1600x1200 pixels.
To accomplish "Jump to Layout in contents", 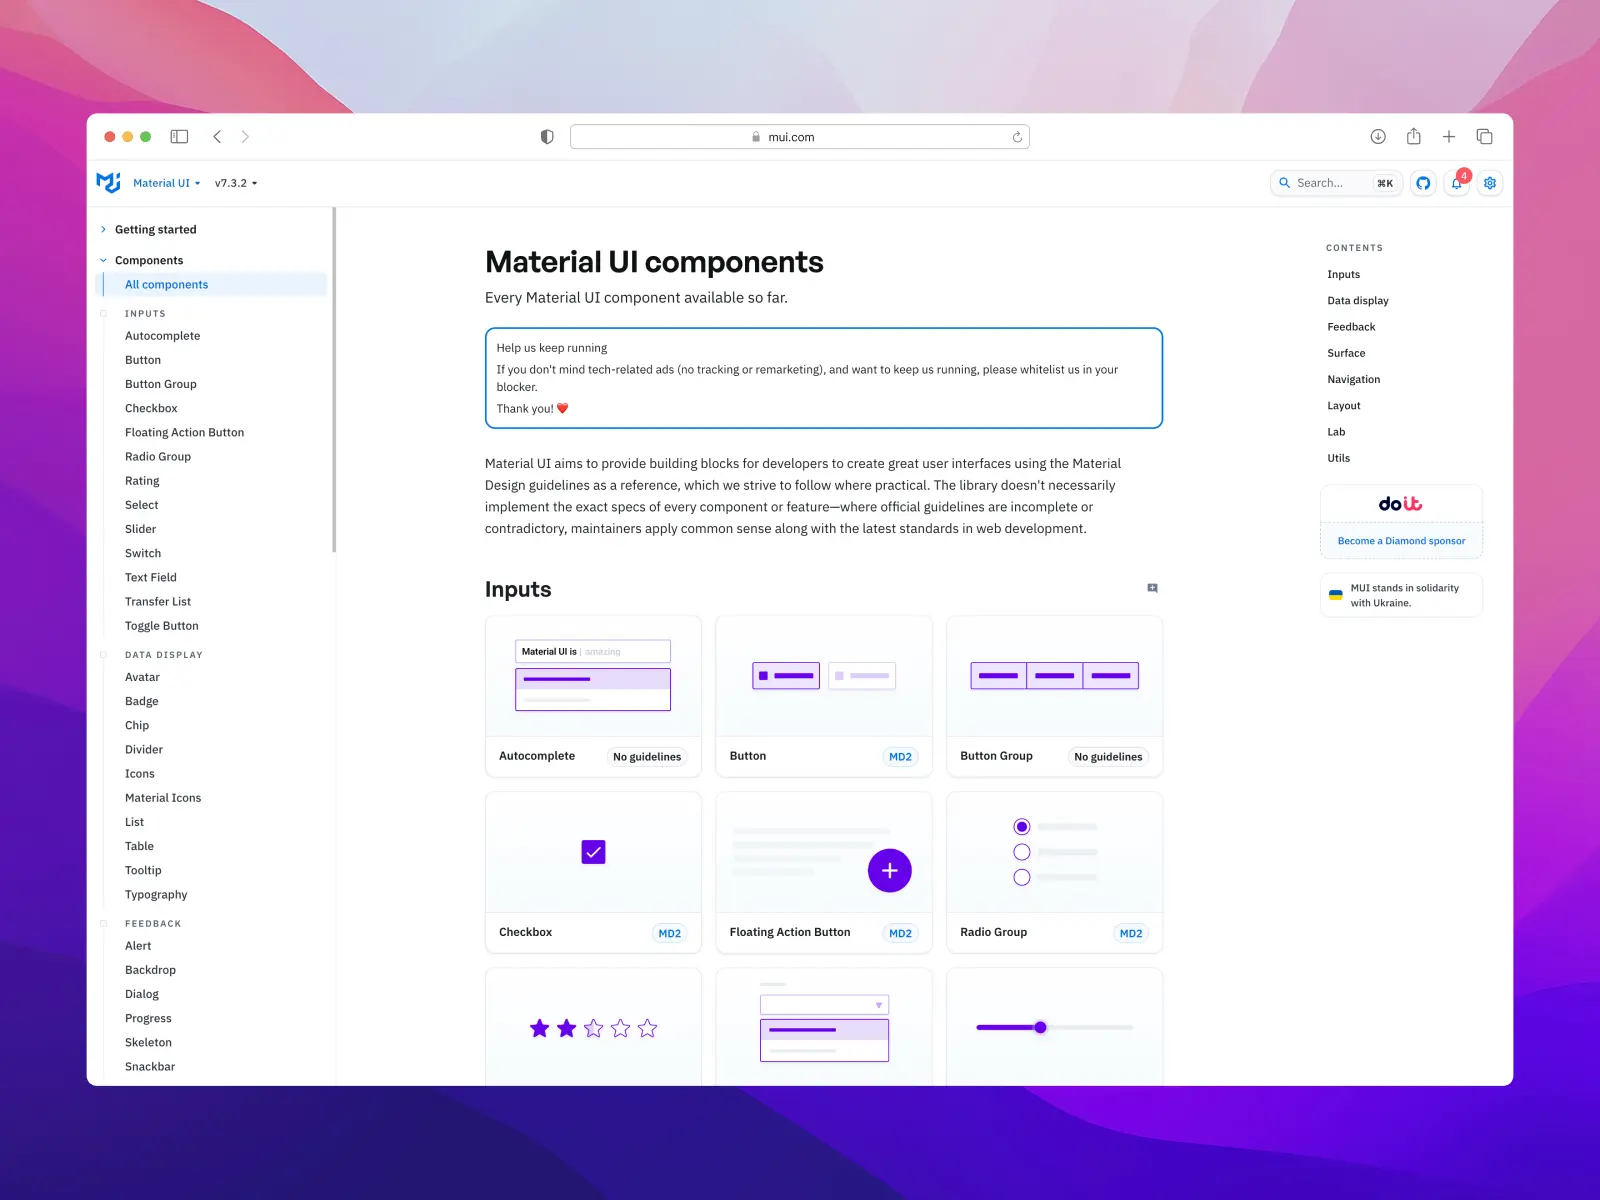I will [x=1343, y=406].
